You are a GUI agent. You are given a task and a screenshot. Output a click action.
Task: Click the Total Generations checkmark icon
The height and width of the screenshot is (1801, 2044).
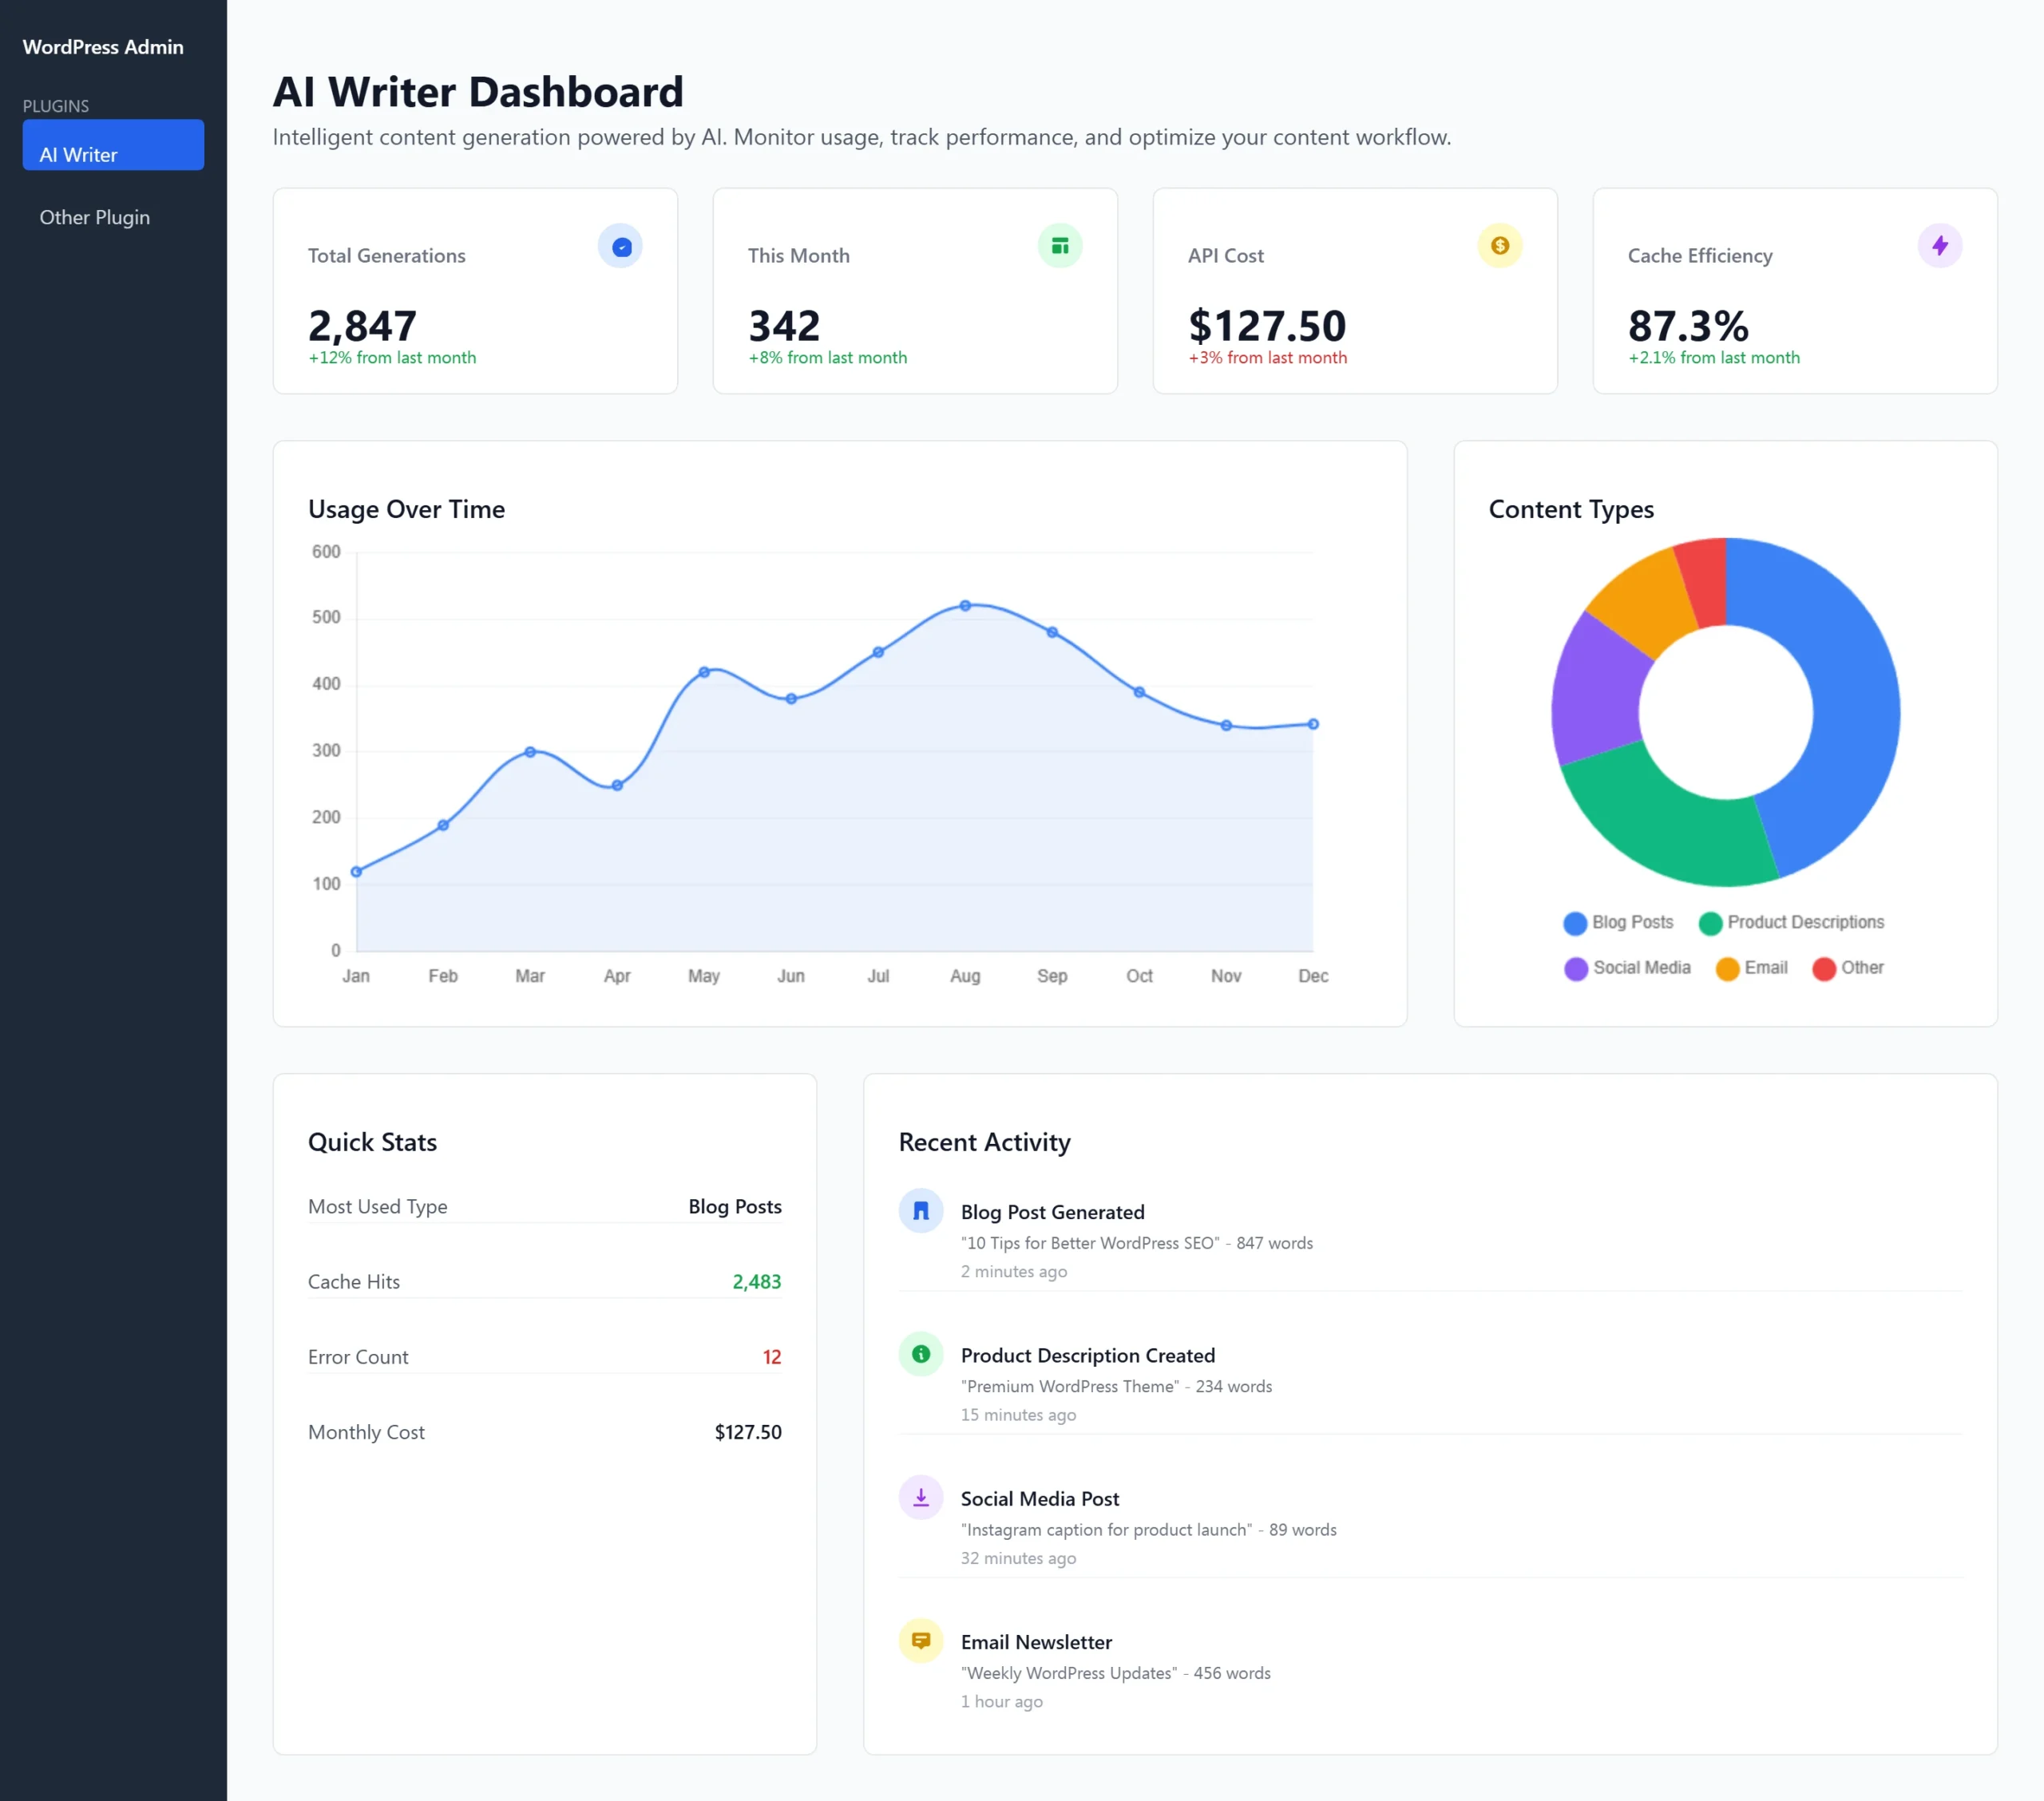[620, 246]
